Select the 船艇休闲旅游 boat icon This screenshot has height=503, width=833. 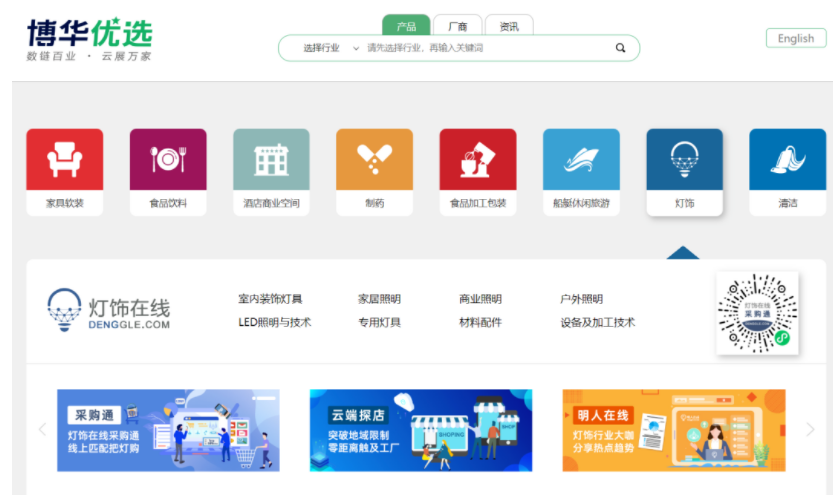click(581, 159)
